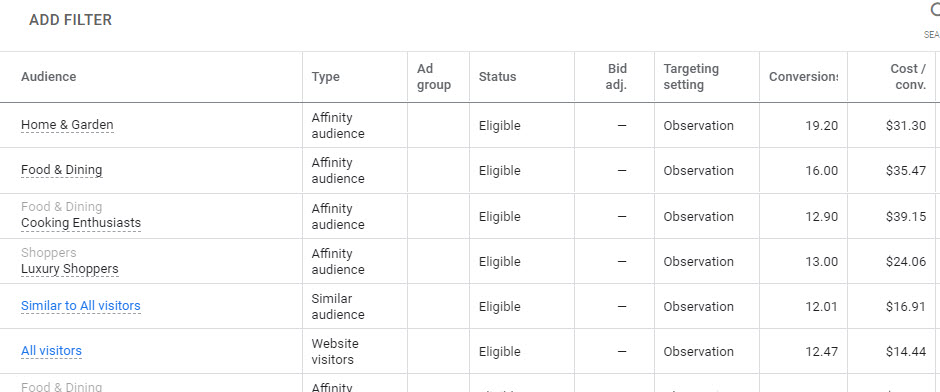Sort by the Targeting setting column

[x=691, y=77]
